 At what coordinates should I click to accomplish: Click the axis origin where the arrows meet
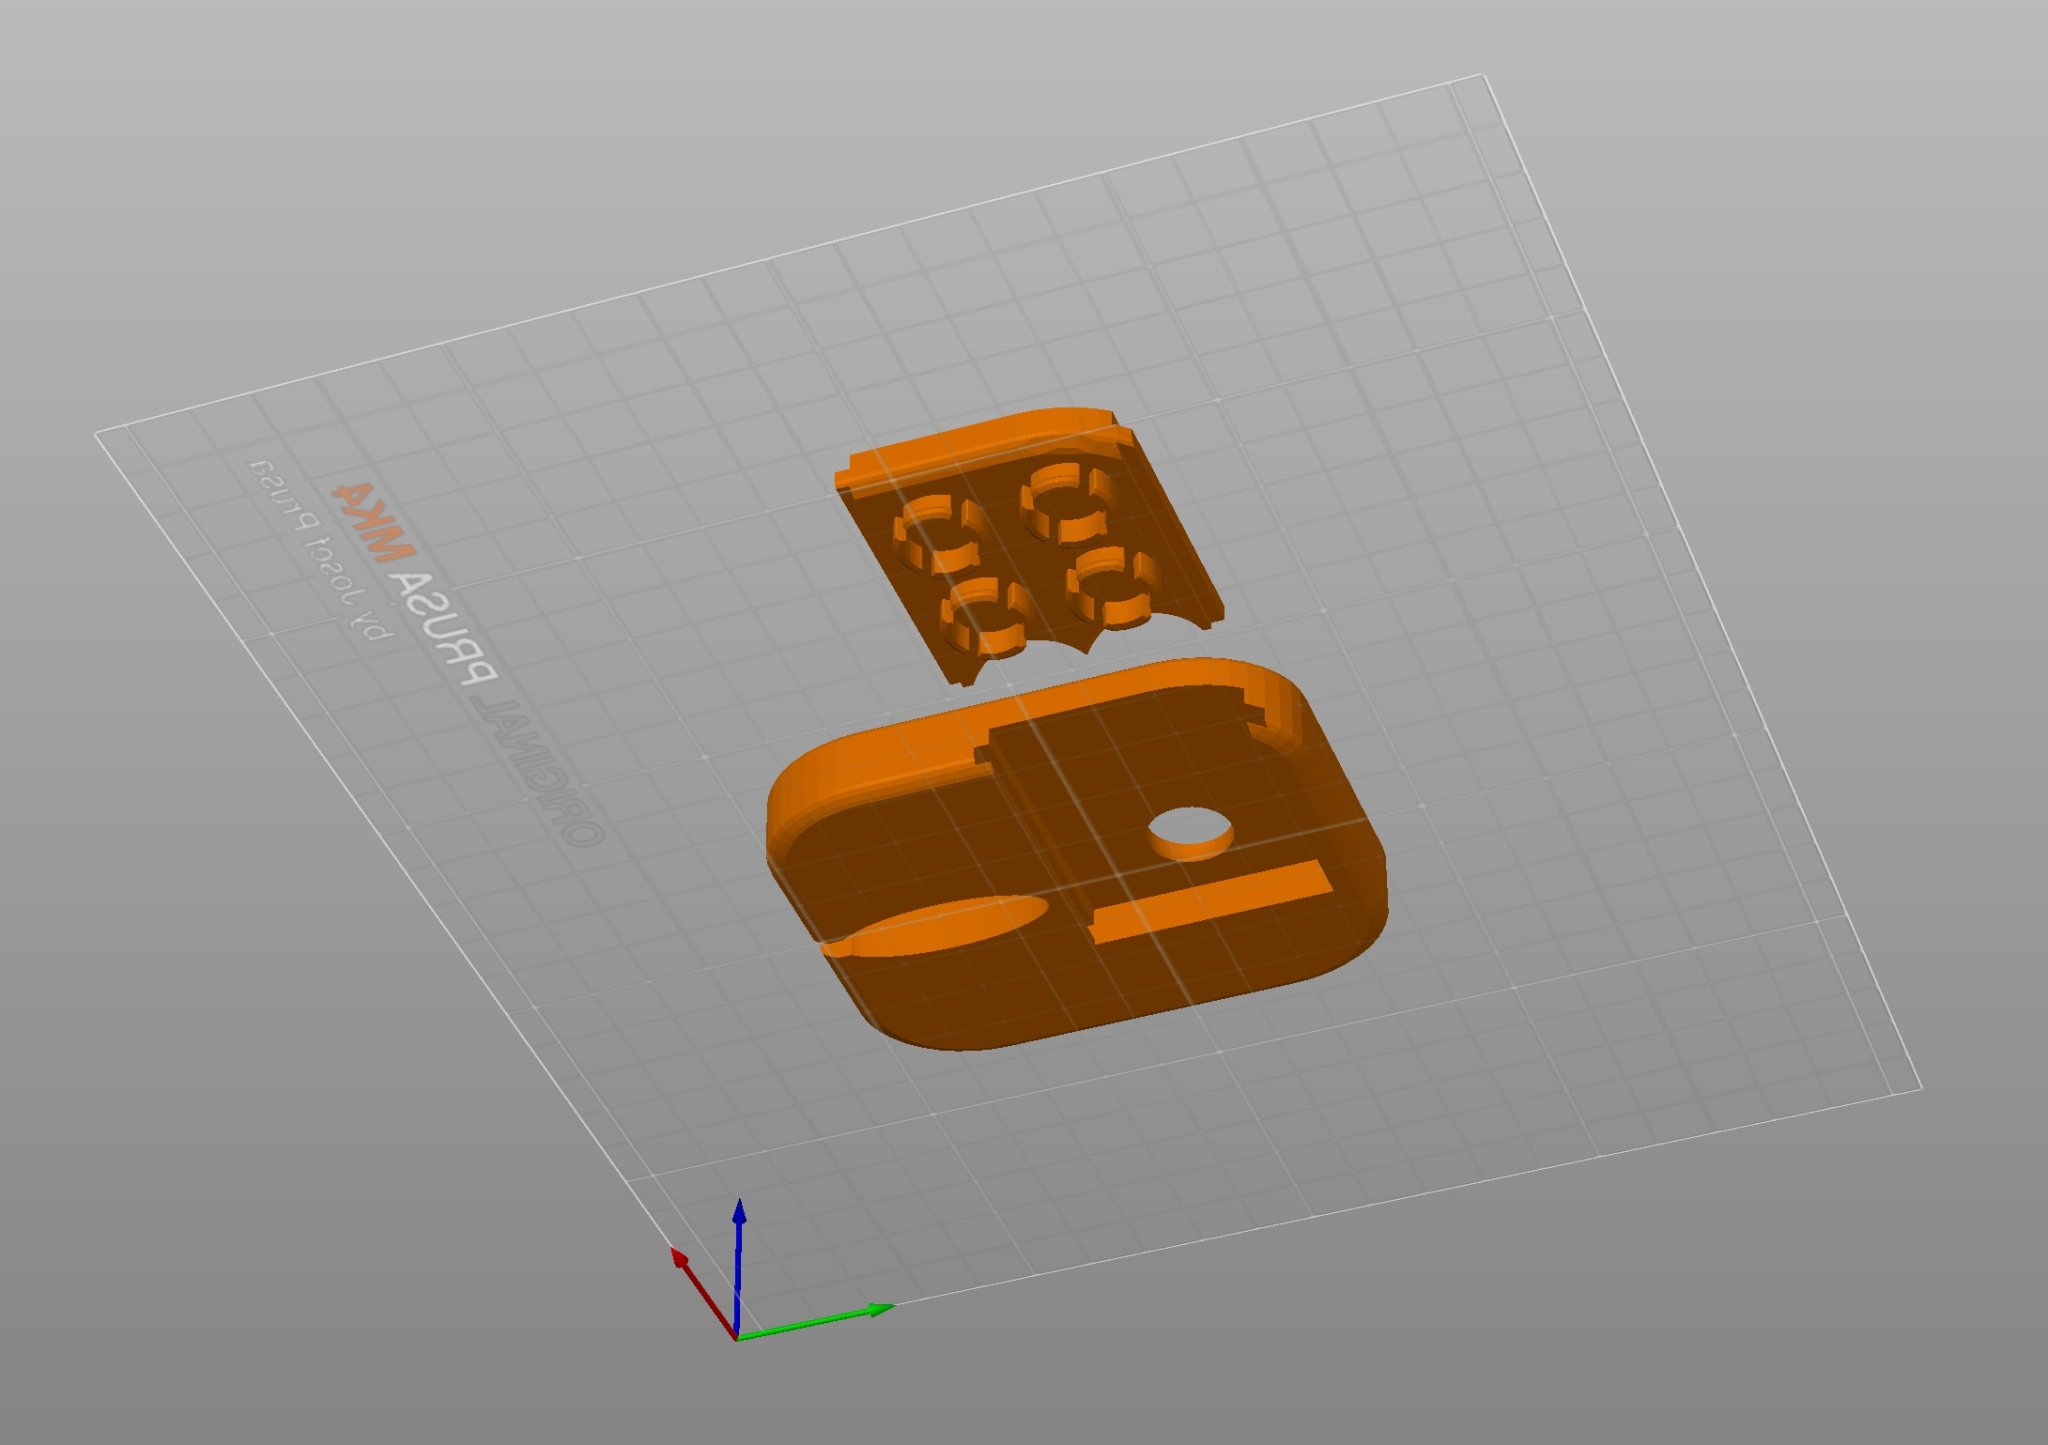[737, 1336]
